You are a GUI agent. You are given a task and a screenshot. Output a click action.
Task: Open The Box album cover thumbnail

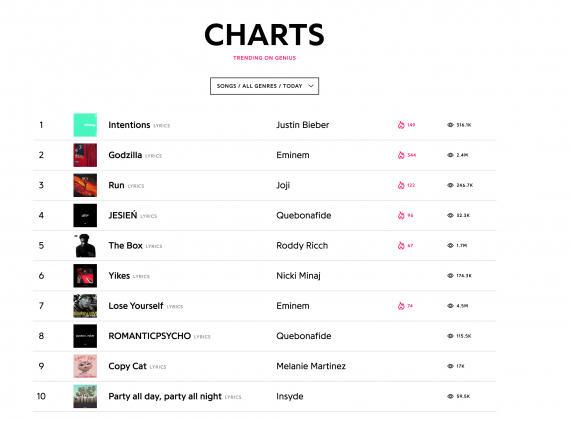[85, 246]
